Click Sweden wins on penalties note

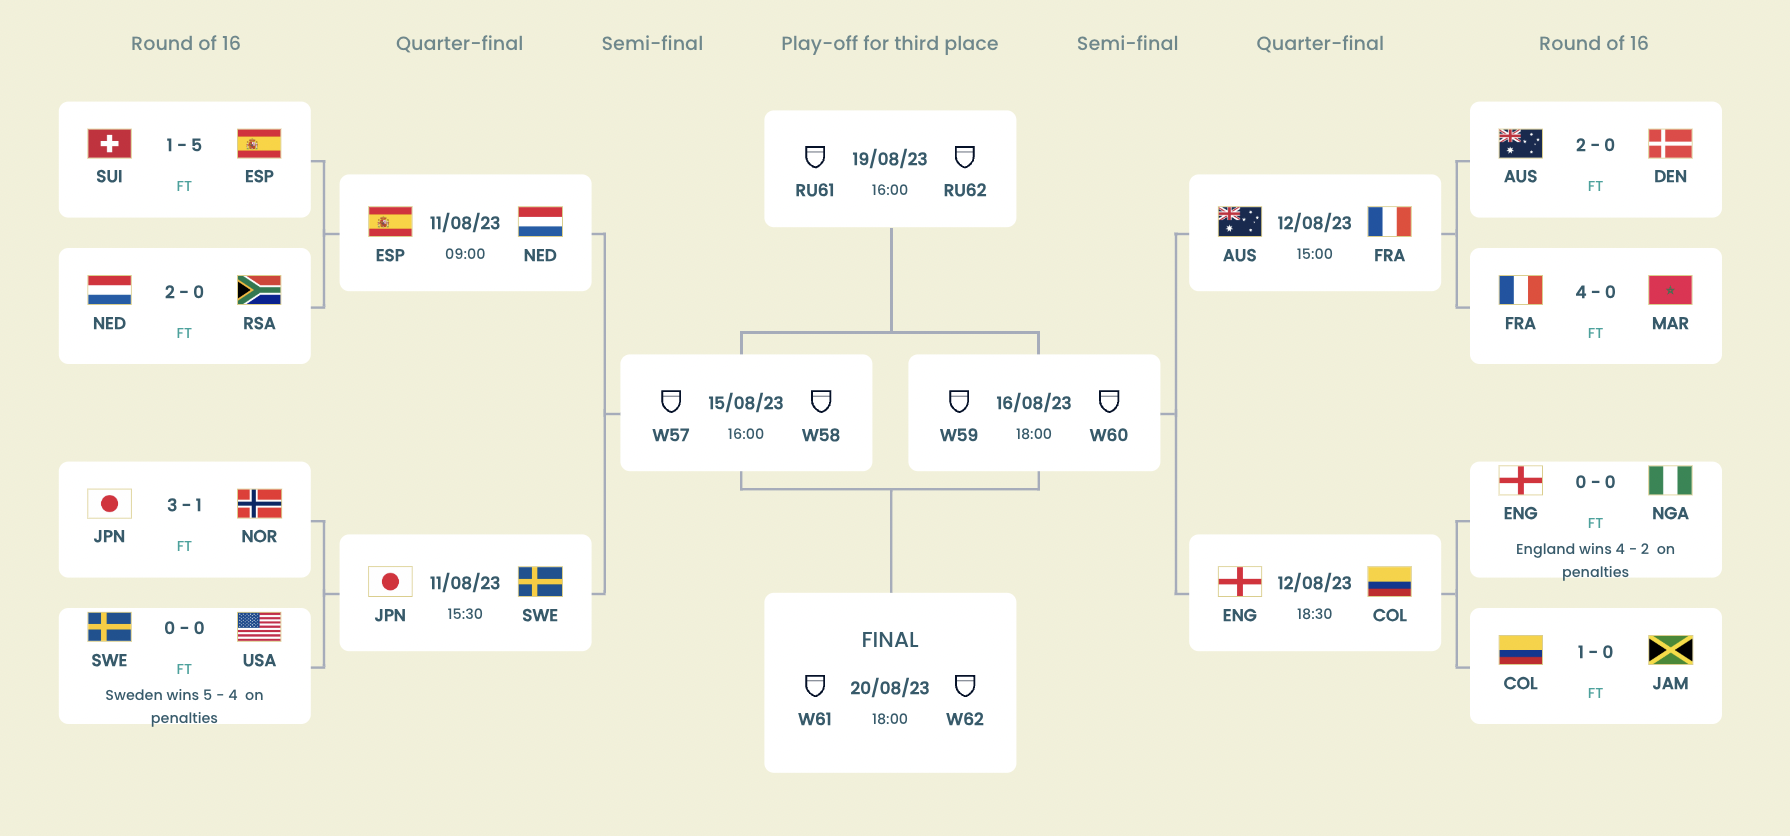point(184,706)
